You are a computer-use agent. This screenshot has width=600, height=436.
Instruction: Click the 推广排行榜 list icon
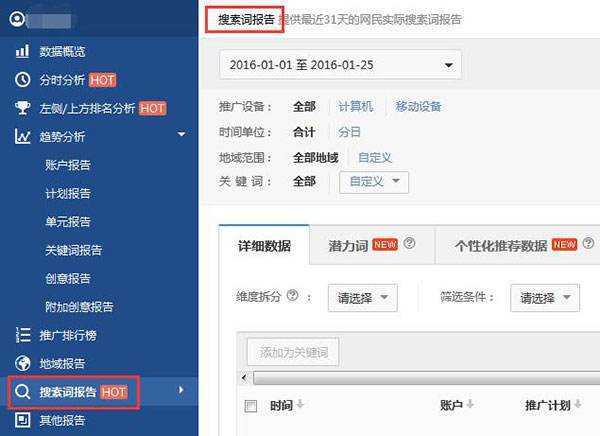point(23,335)
